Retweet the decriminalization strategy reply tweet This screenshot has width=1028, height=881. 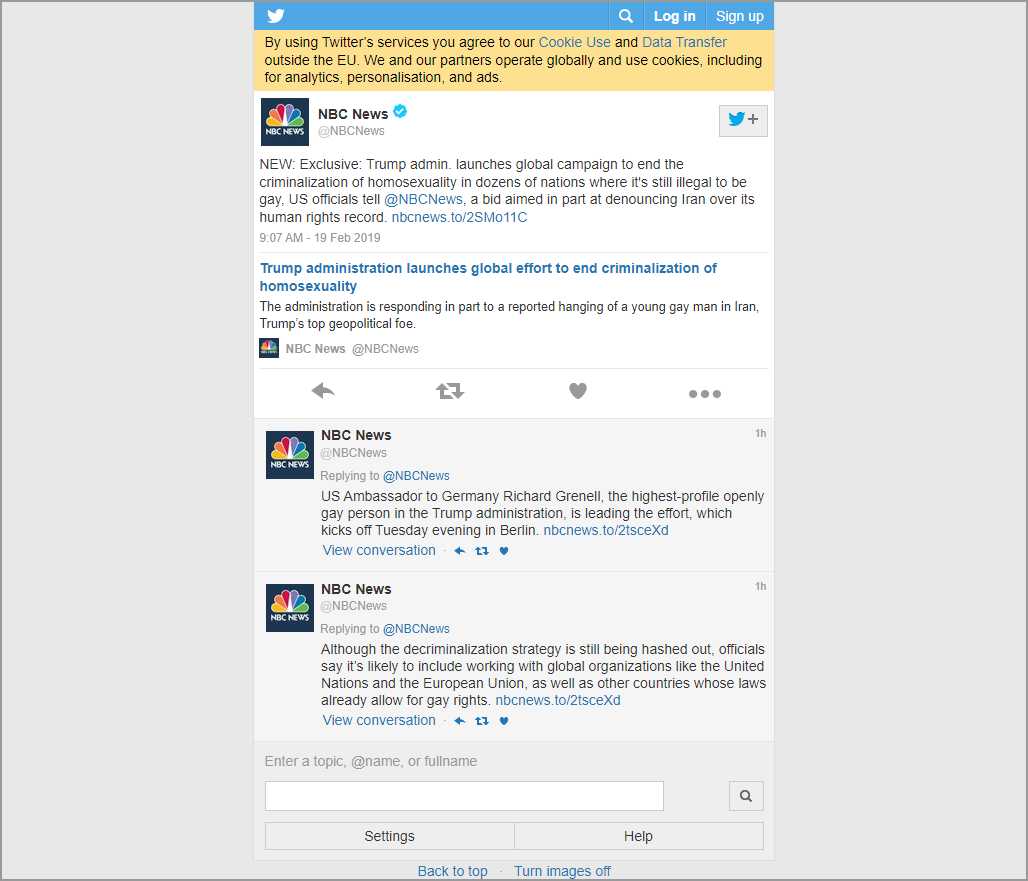tap(482, 721)
